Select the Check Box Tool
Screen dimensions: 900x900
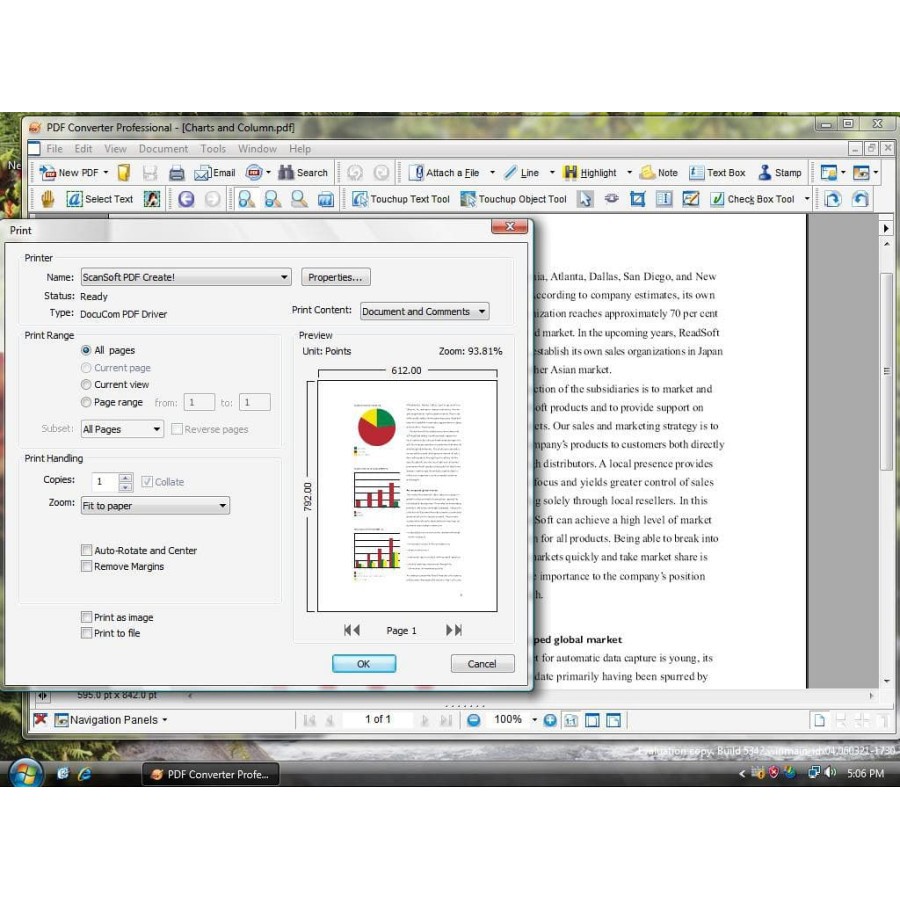752,199
